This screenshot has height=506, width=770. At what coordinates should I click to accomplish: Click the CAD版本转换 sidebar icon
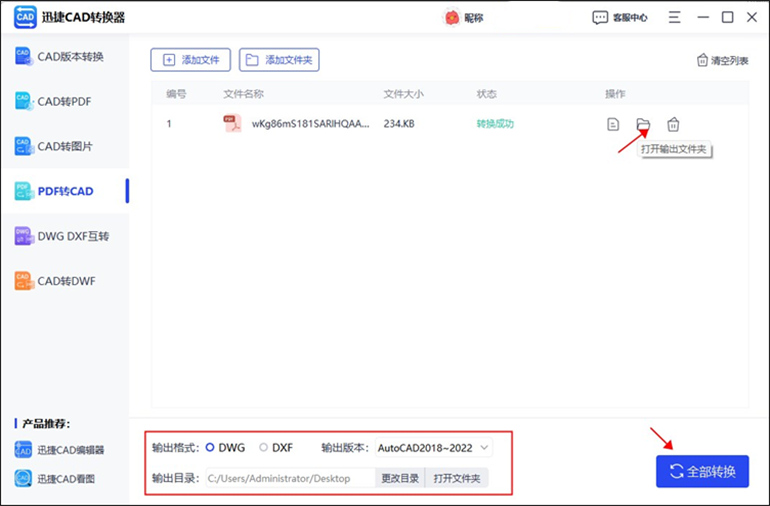click(24, 56)
